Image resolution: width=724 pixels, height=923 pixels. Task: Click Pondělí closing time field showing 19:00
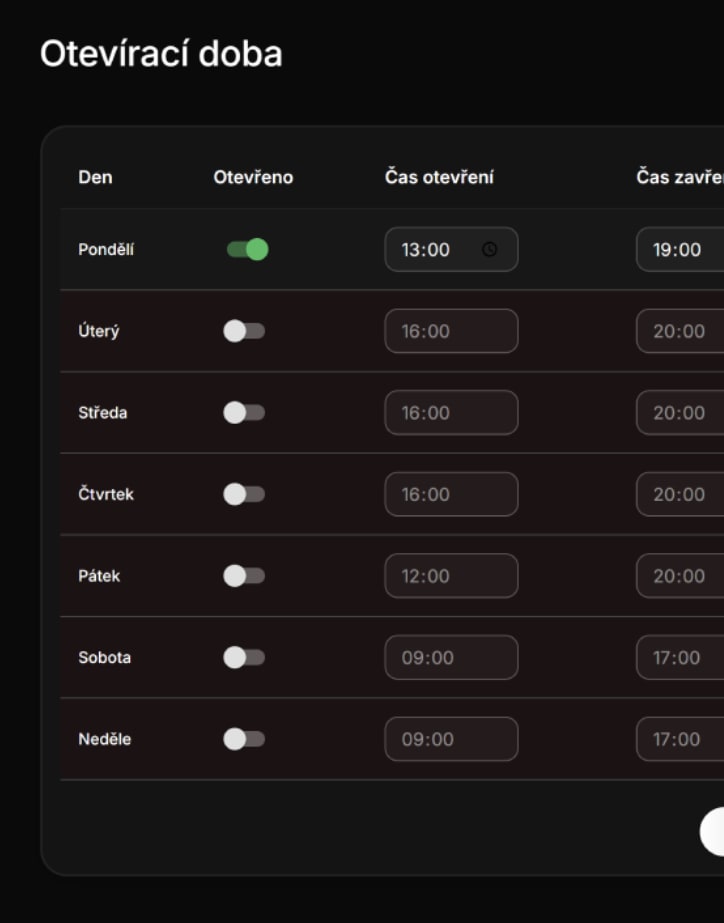(x=682, y=250)
